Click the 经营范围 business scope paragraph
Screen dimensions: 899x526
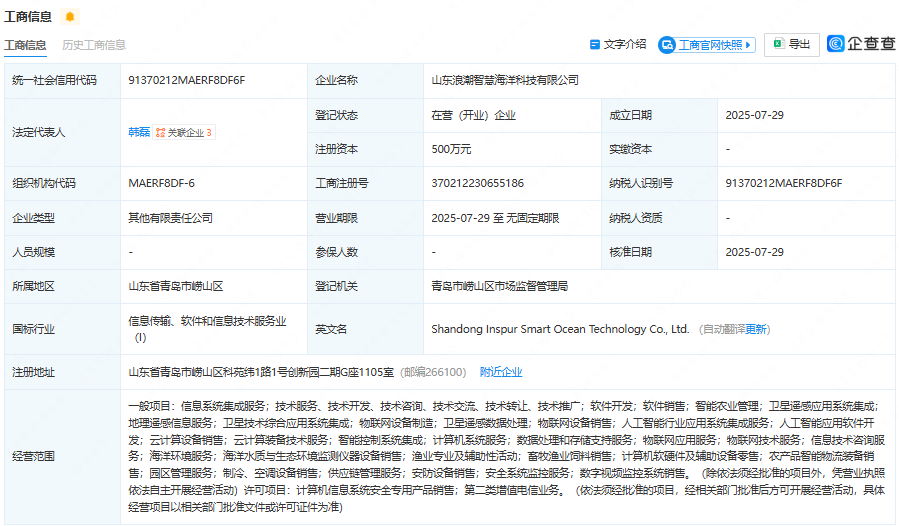507,457
